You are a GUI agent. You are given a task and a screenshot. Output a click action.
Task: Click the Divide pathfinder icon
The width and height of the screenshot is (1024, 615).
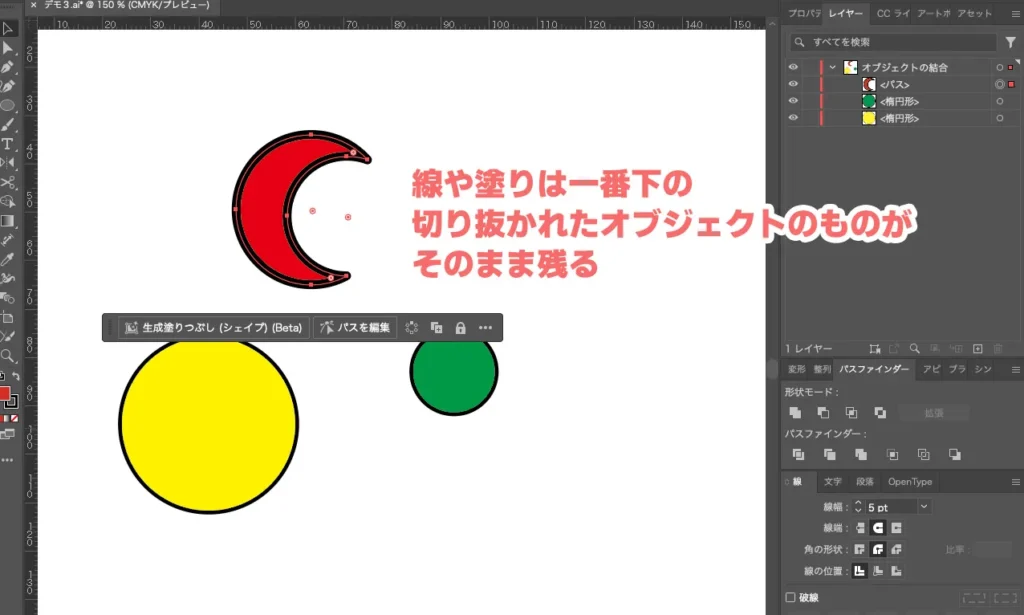[x=798, y=454]
